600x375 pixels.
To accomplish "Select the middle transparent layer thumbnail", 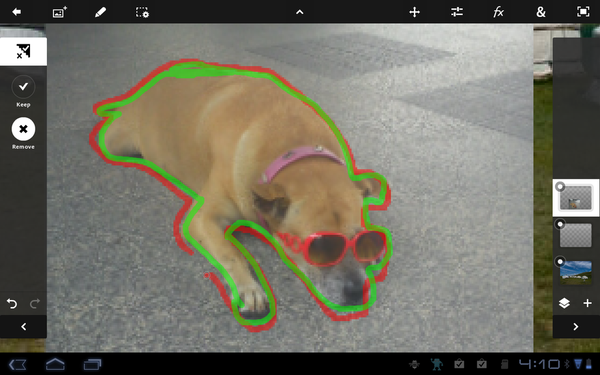I will click(576, 235).
